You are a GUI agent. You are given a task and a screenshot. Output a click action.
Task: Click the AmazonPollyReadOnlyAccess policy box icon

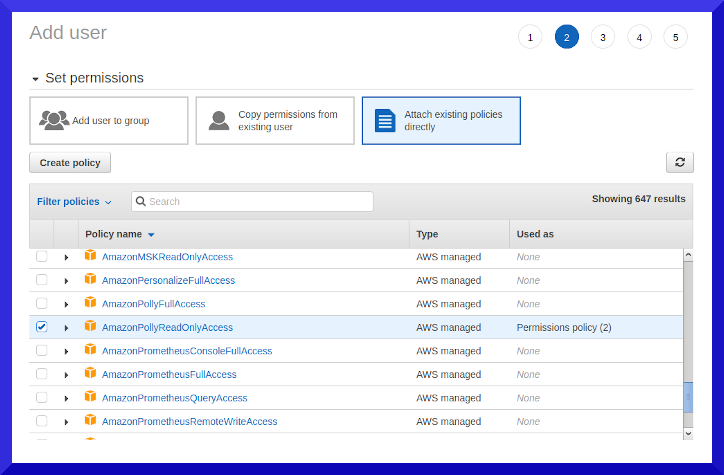(x=90, y=326)
